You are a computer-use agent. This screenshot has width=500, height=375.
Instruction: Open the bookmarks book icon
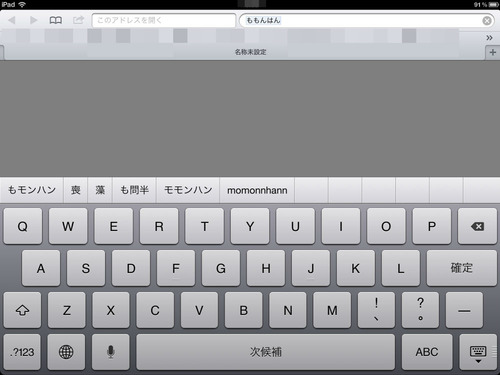56,20
